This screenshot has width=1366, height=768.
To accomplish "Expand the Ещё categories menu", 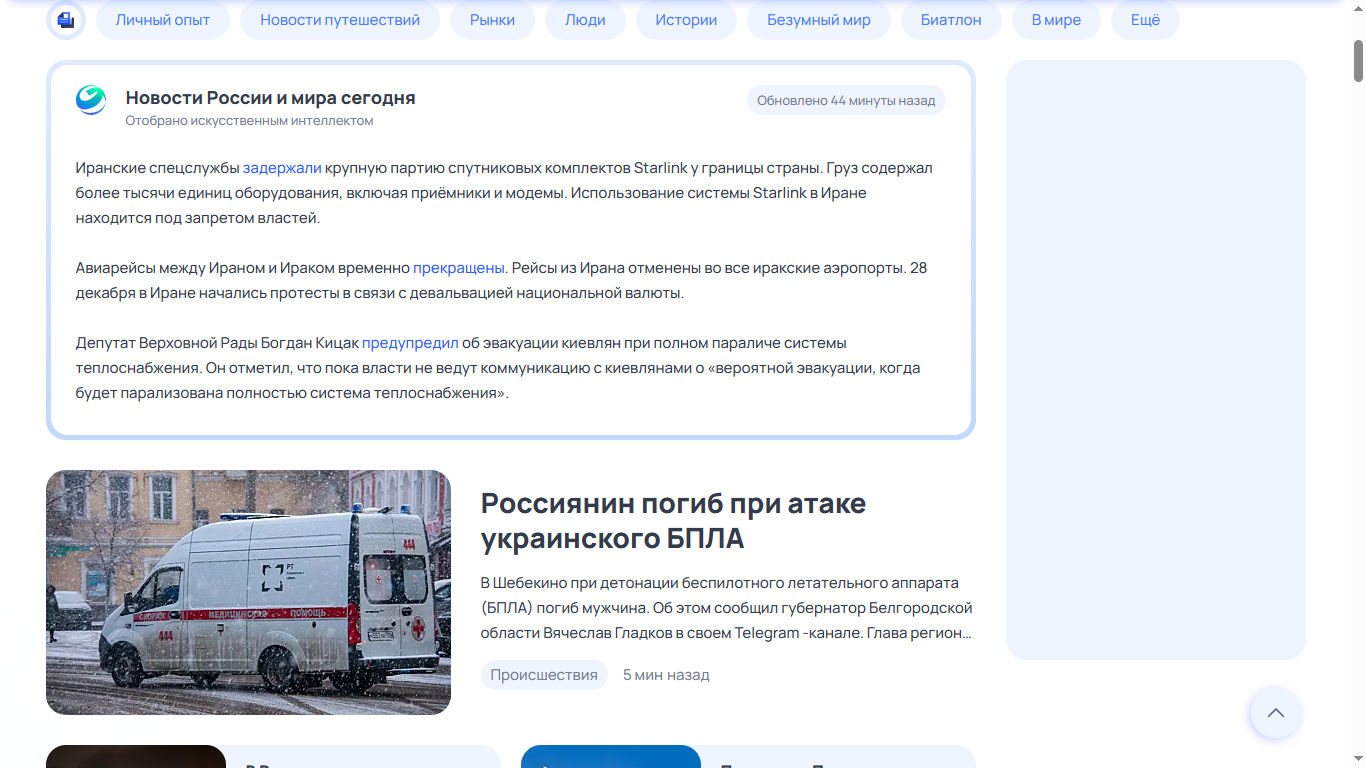I will pos(1145,20).
